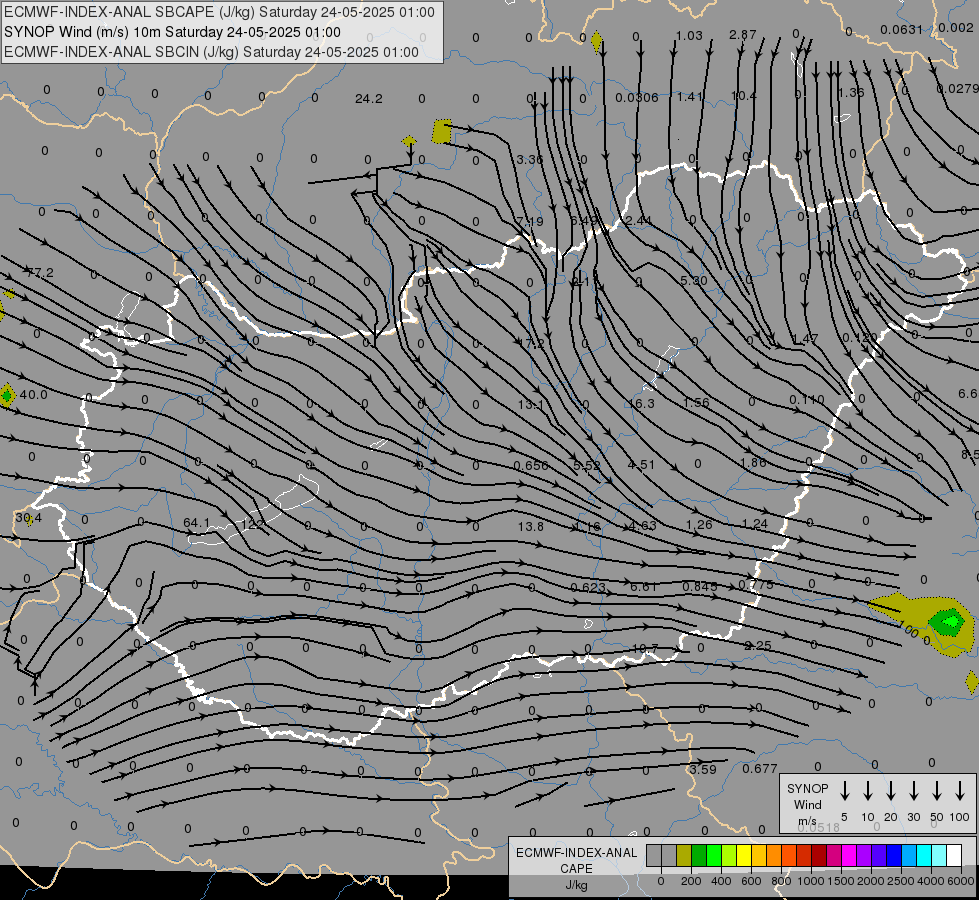Click the 30.4 value on the map
Screen dimensions: 979x900
(x=28, y=518)
